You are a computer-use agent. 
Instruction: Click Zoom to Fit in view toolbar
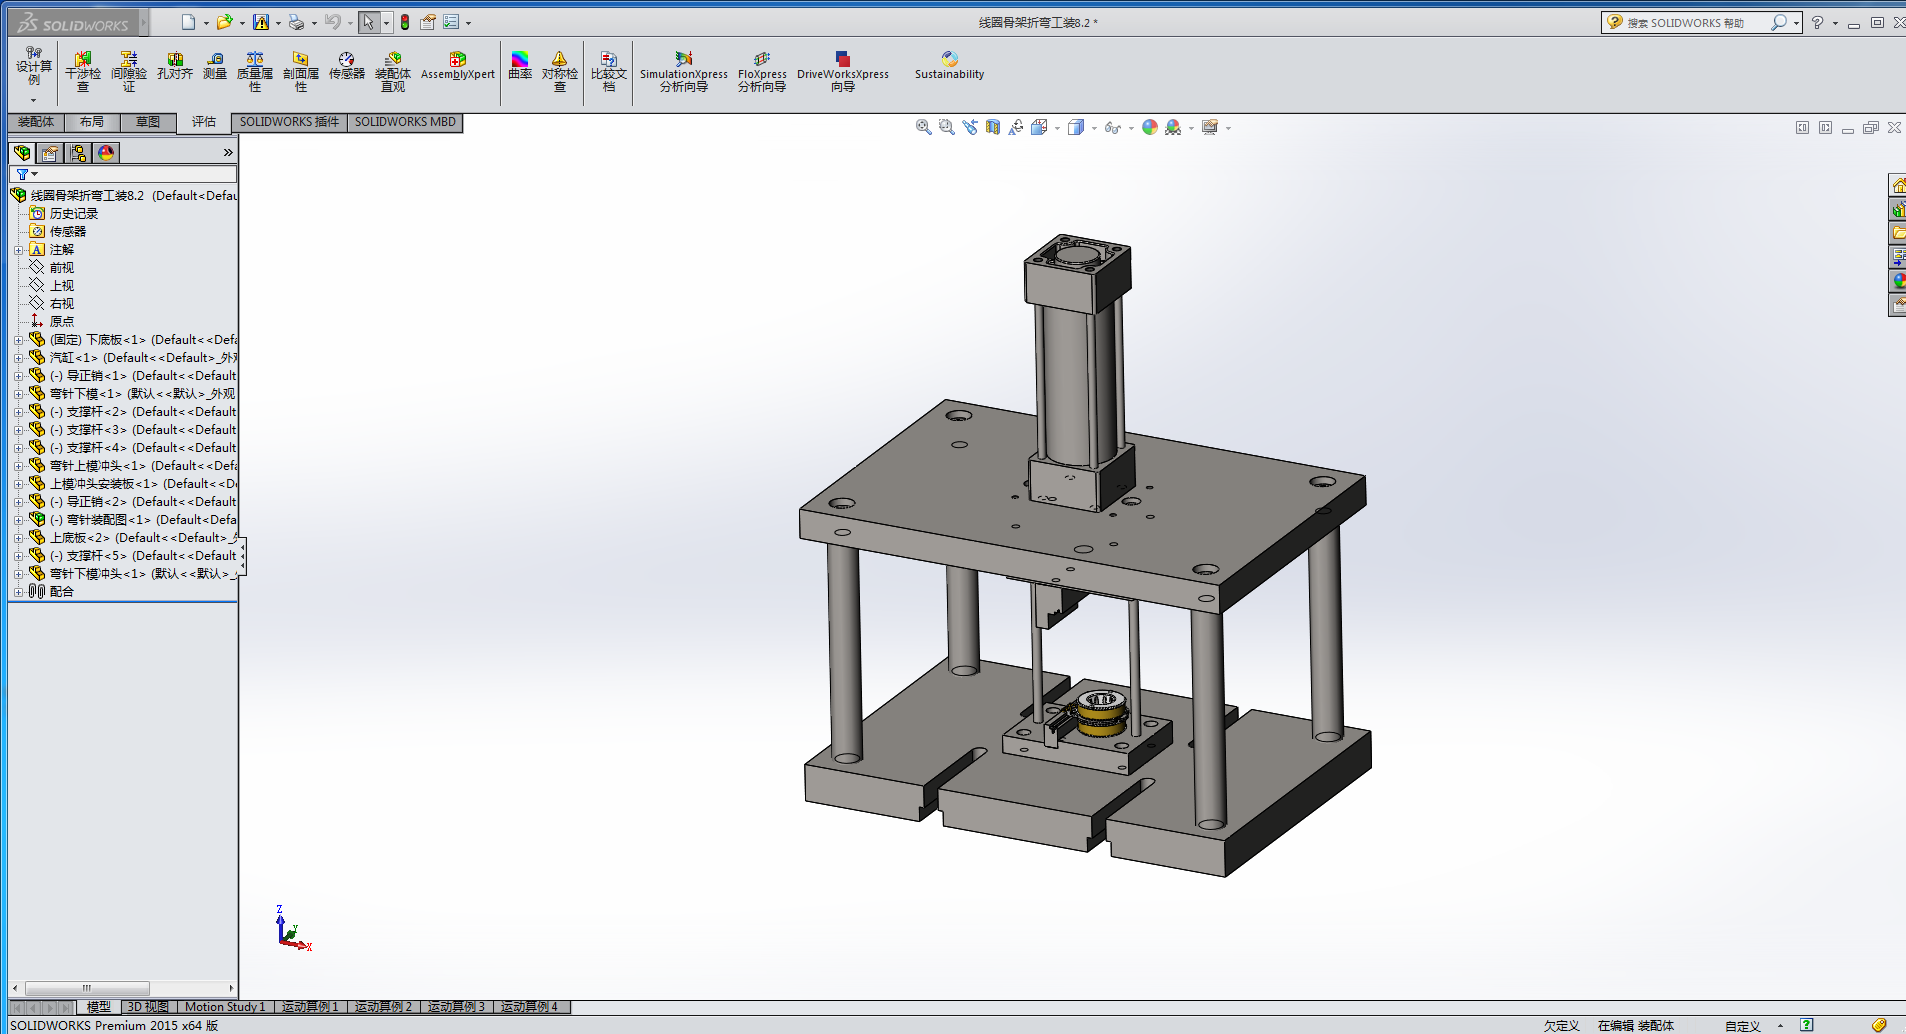pyautogui.click(x=923, y=128)
